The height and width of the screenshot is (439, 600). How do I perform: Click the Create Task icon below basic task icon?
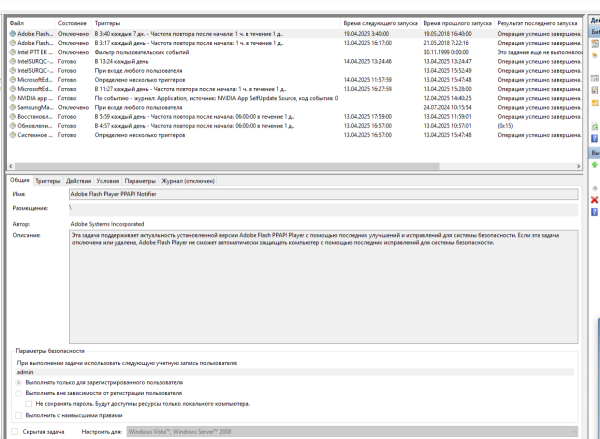(595, 55)
